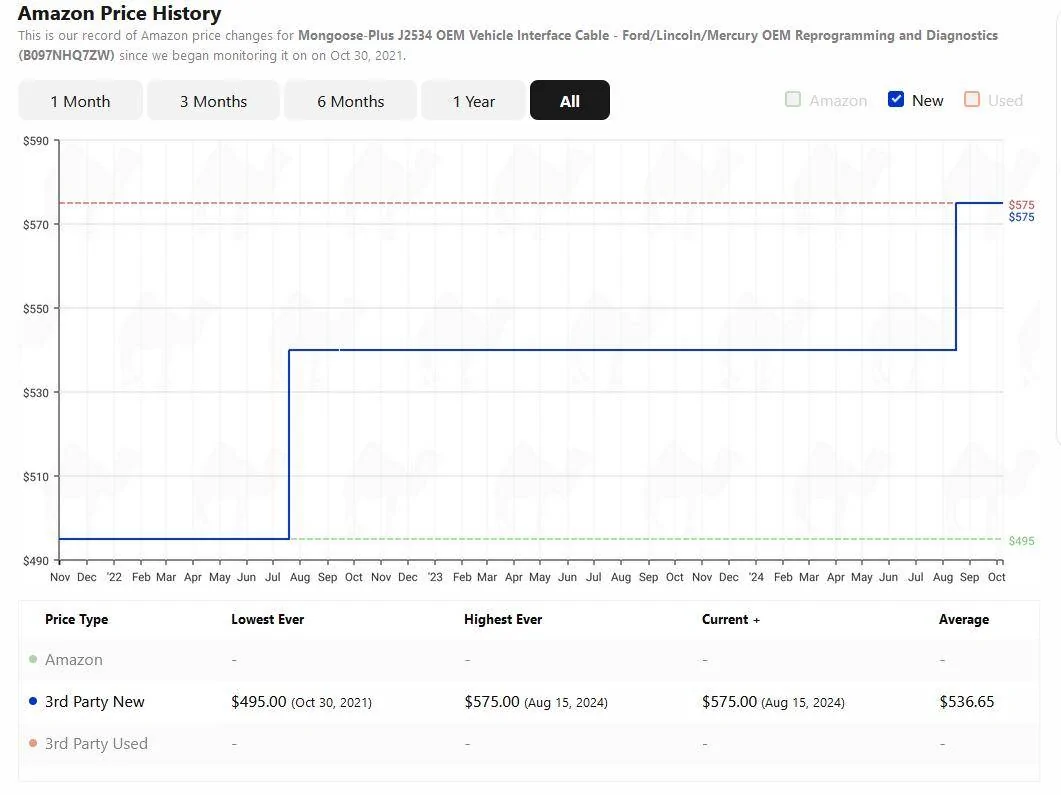Switch to the 6 Months view

tap(350, 100)
